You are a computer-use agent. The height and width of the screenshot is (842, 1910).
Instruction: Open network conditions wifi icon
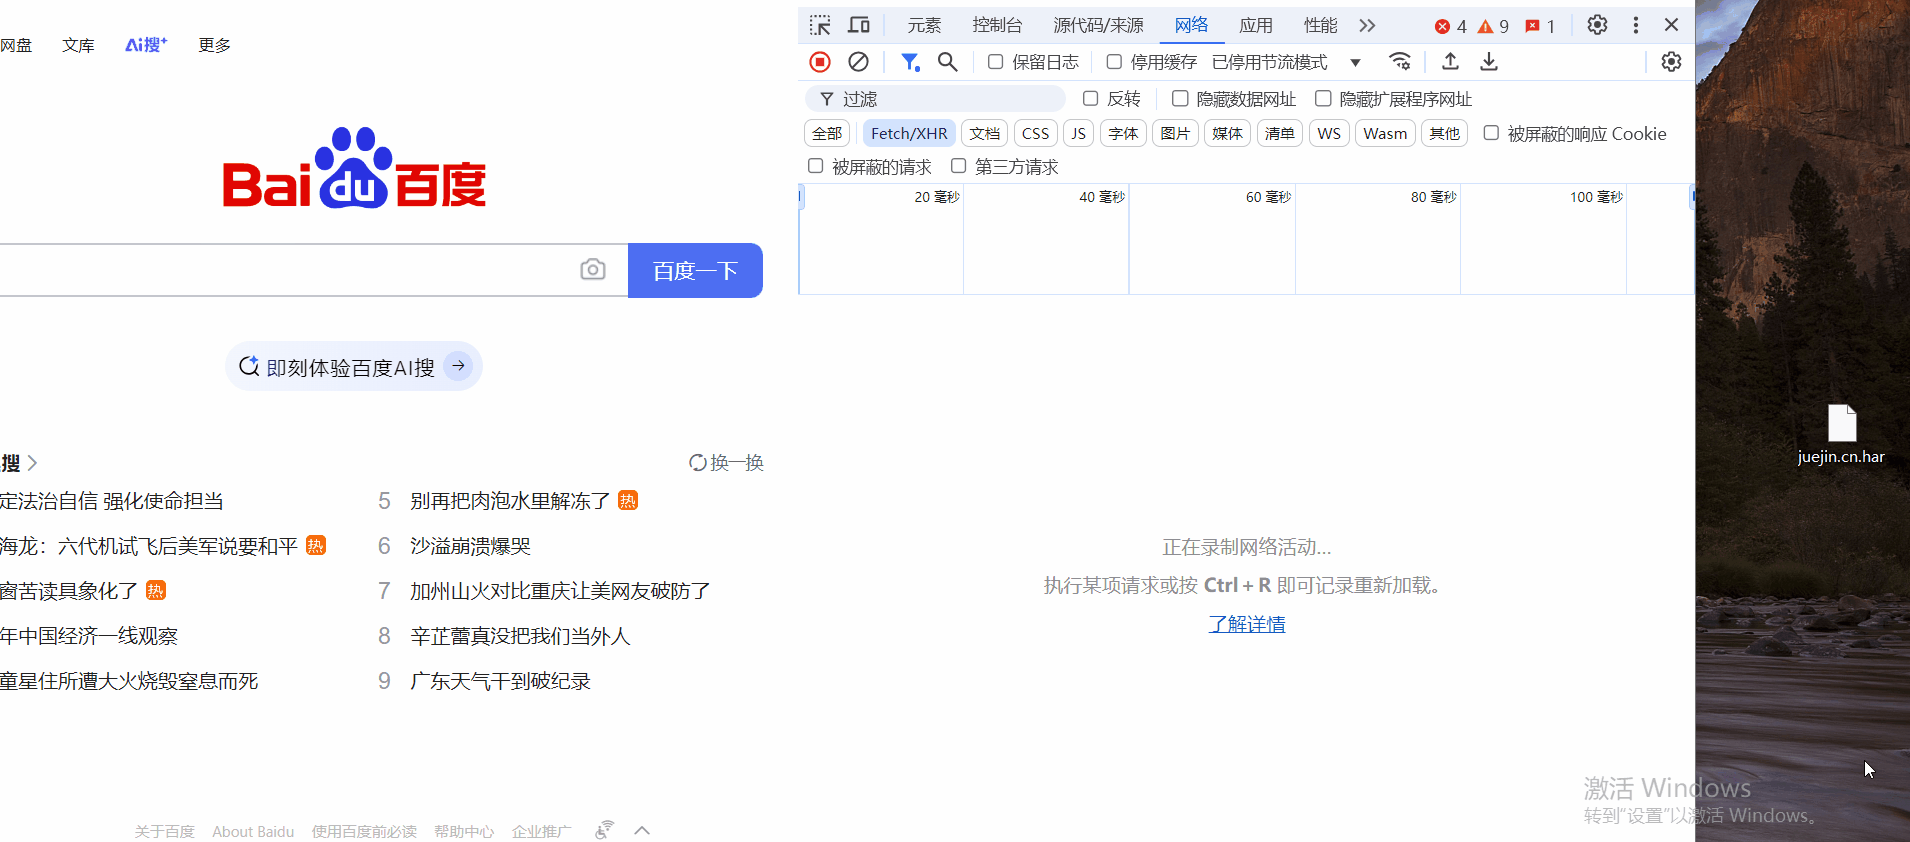(1400, 62)
